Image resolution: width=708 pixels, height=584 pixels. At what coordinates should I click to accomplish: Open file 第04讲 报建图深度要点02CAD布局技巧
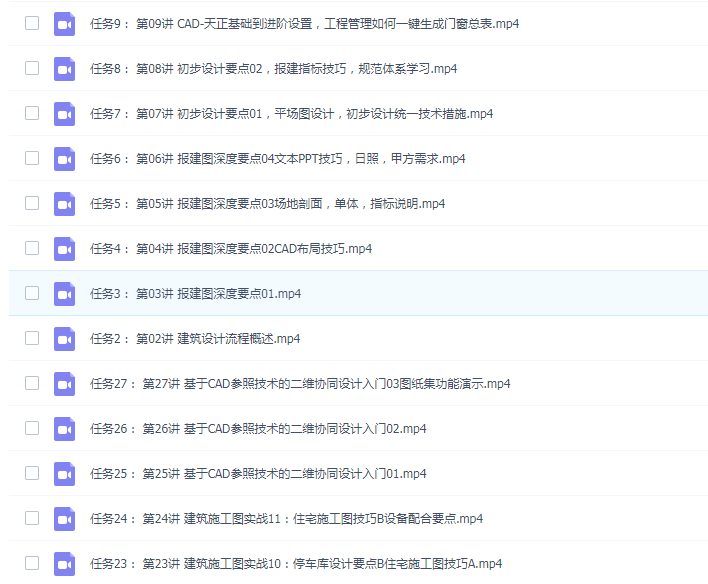coord(231,248)
